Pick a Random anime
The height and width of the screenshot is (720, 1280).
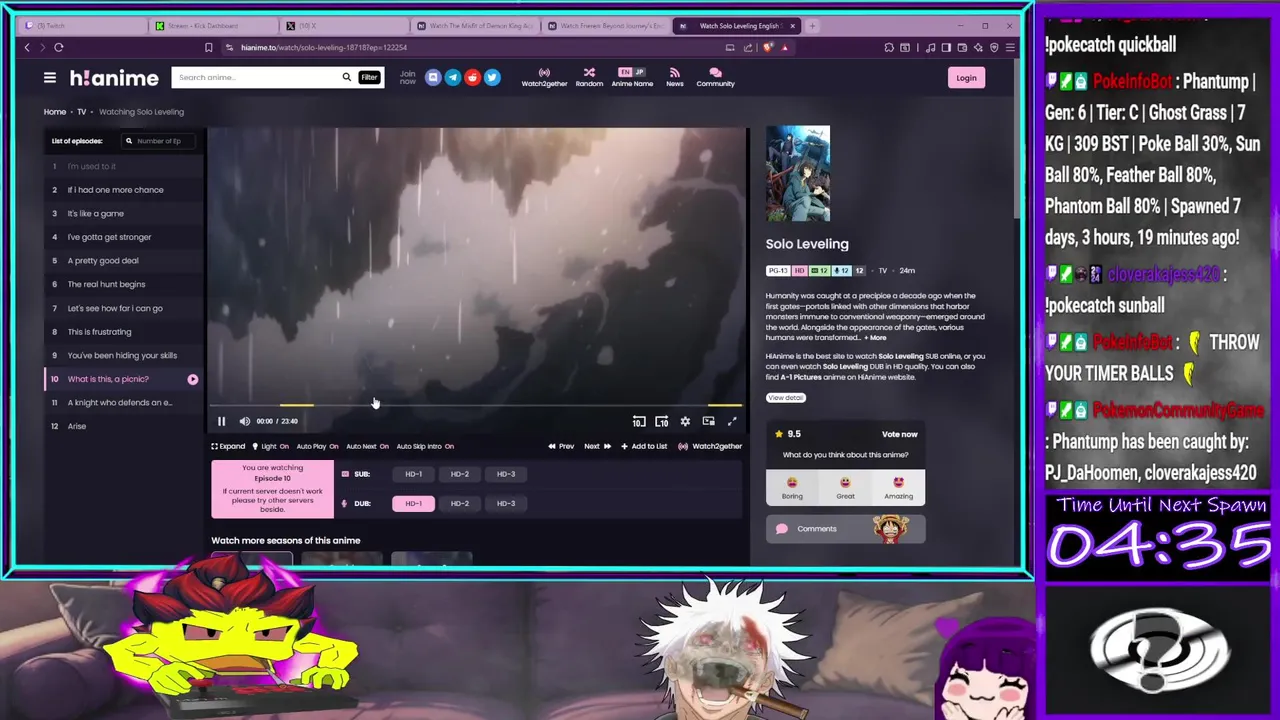click(x=589, y=77)
